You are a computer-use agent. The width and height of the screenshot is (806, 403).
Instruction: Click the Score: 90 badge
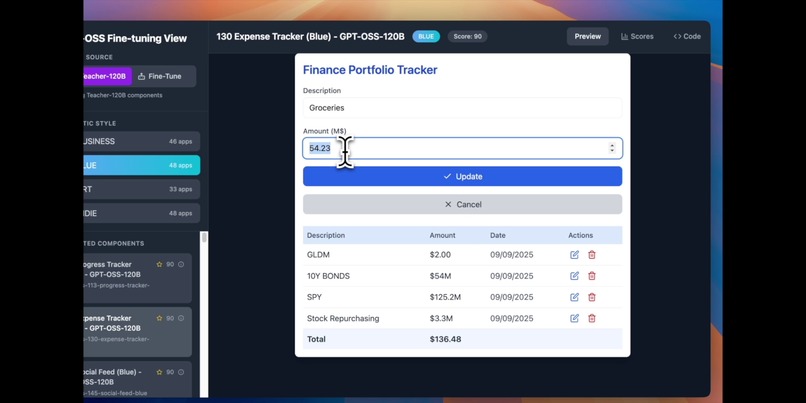(467, 36)
